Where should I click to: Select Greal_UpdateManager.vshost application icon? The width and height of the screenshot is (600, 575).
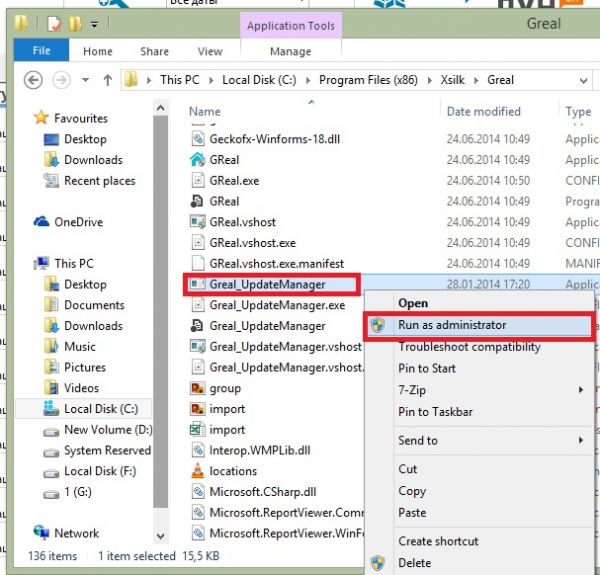[x=197, y=346]
